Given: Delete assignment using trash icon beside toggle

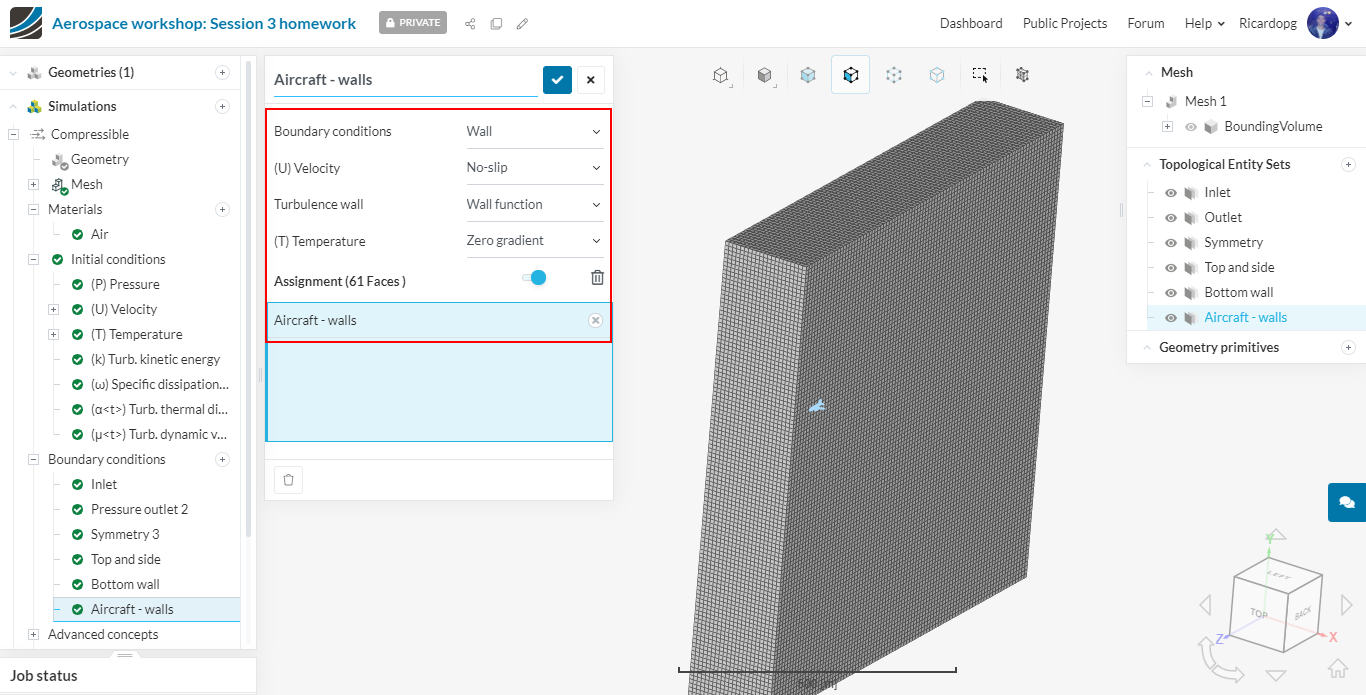Looking at the screenshot, I should tap(597, 278).
